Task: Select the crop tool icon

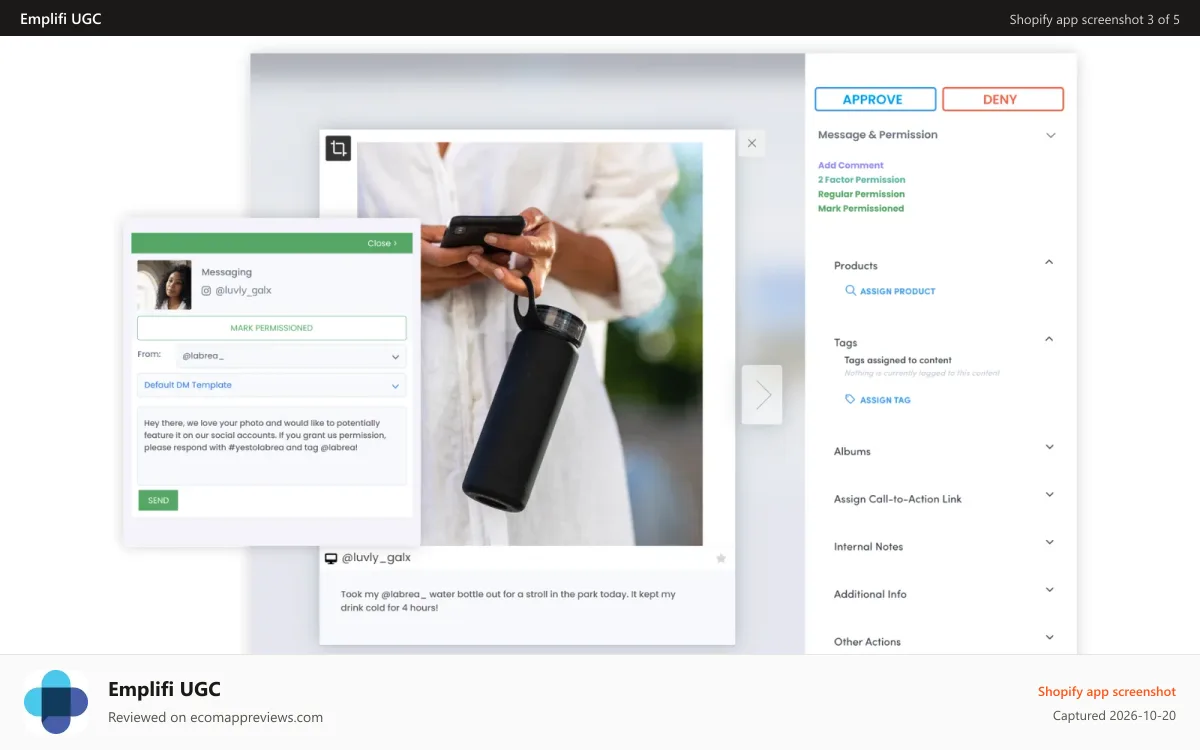Action: tap(338, 149)
